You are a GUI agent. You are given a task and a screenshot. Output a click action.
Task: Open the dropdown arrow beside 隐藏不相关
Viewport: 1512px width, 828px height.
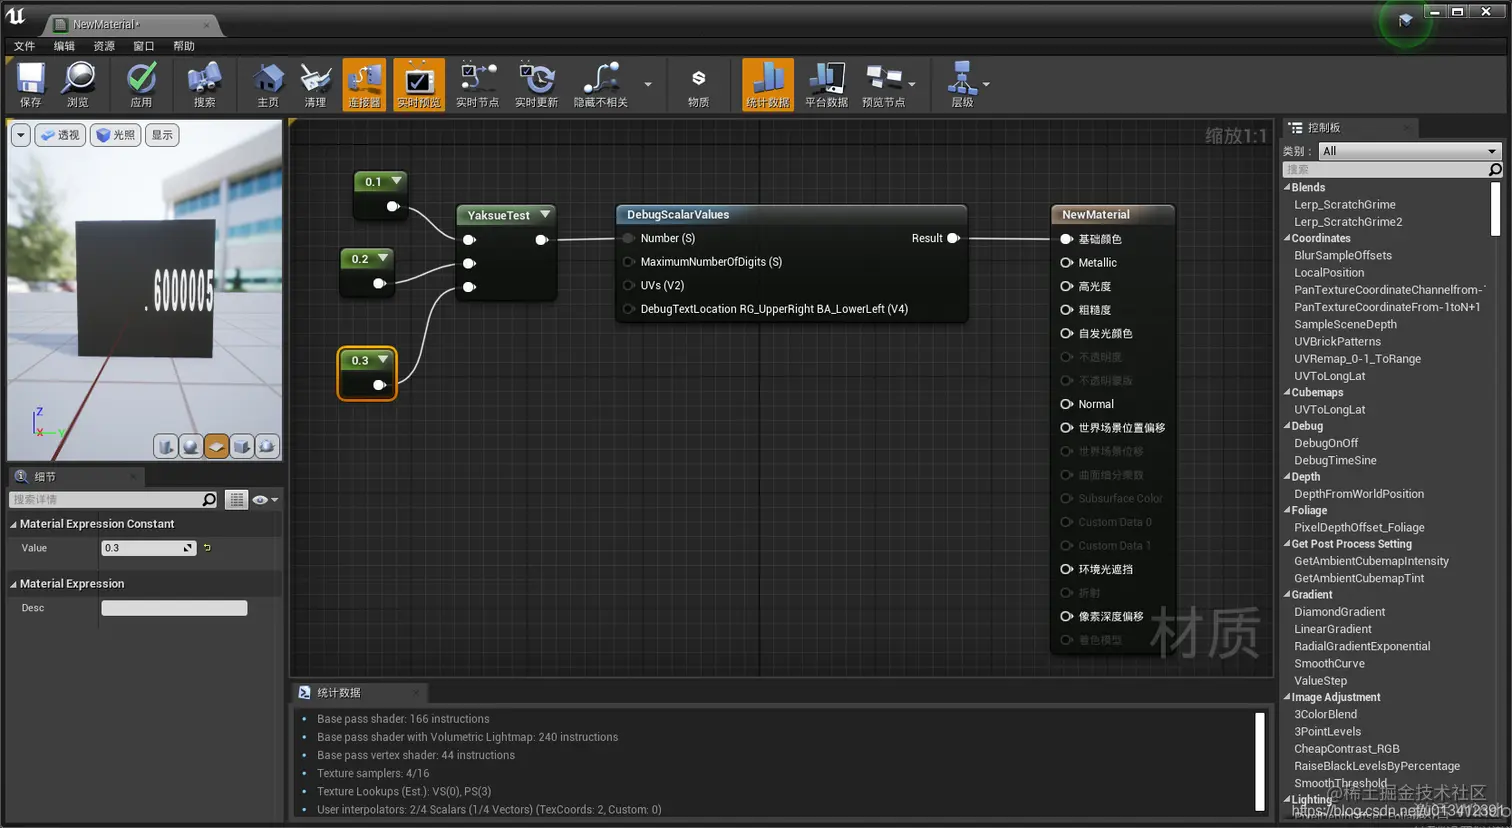coord(648,84)
